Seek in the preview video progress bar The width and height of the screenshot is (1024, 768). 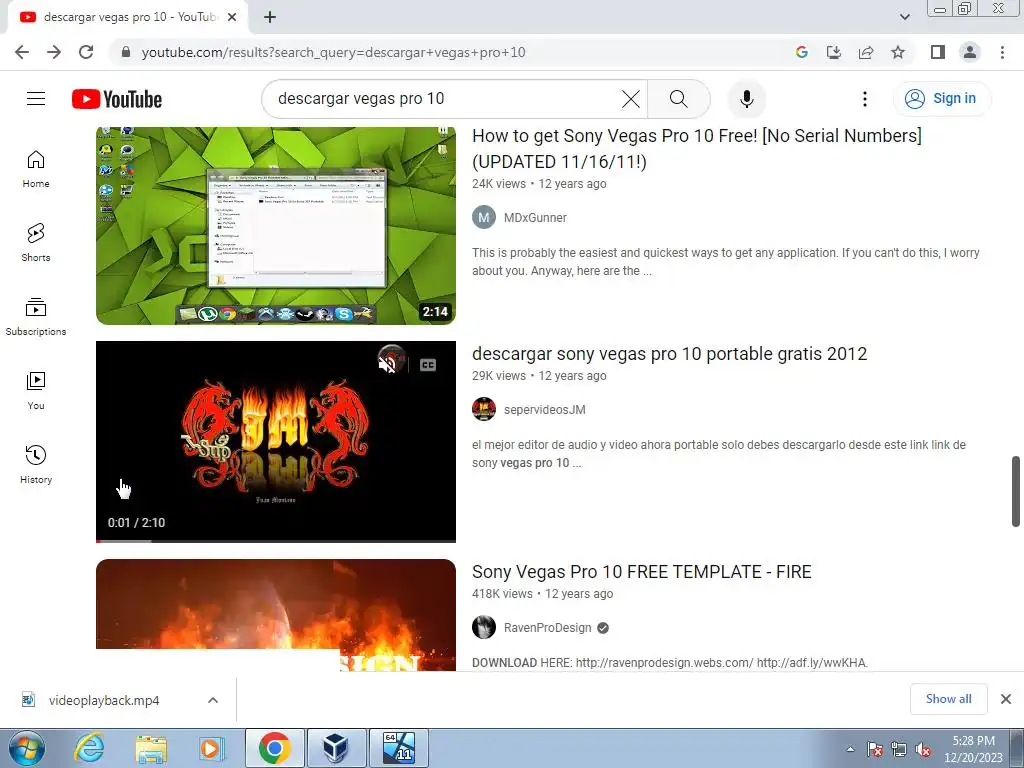(276, 541)
